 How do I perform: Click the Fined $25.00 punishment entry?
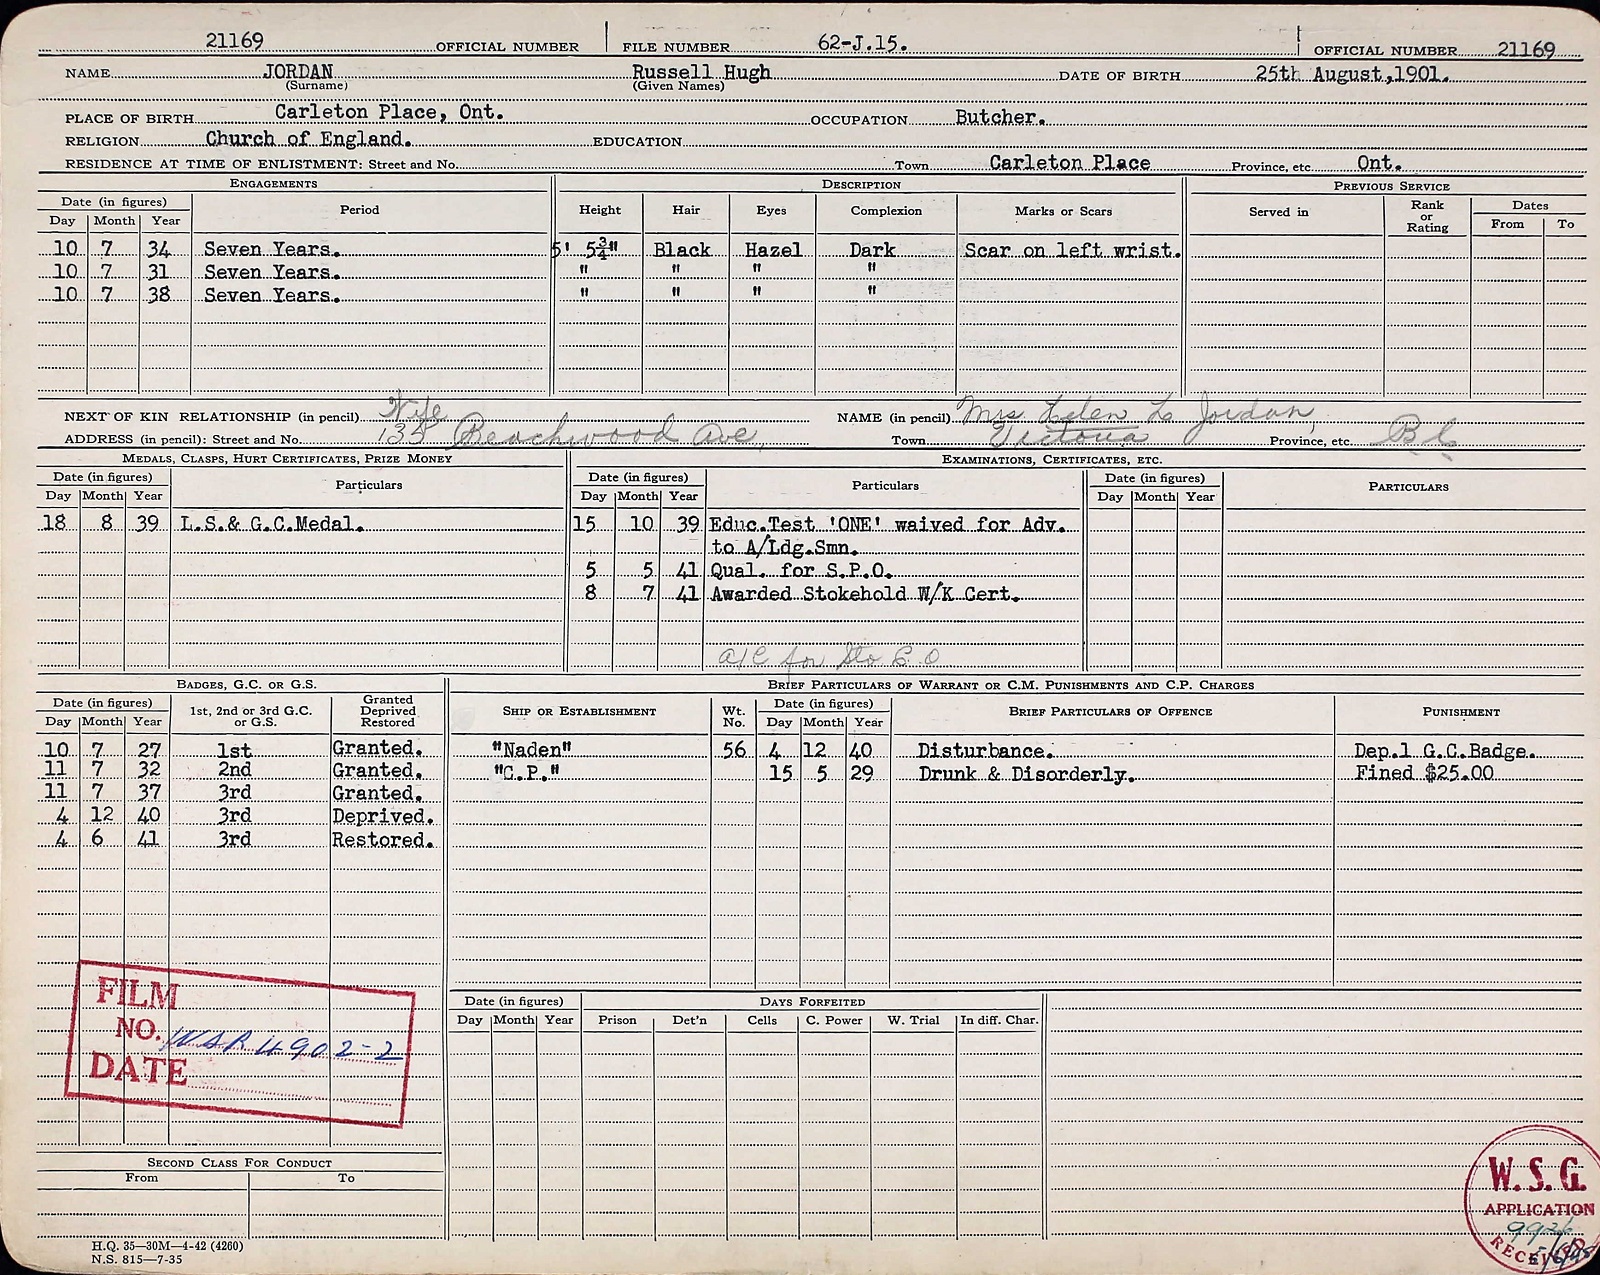1424,773
